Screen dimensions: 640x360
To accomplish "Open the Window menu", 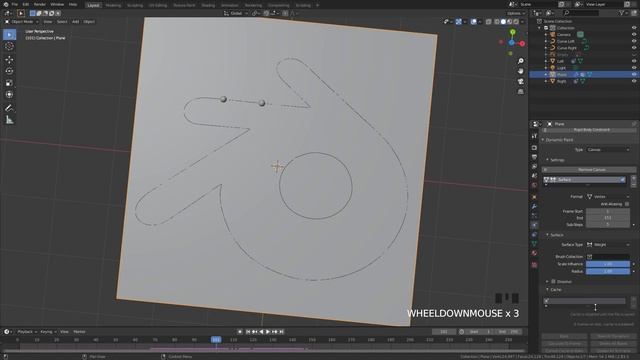I will click(x=57, y=4).
